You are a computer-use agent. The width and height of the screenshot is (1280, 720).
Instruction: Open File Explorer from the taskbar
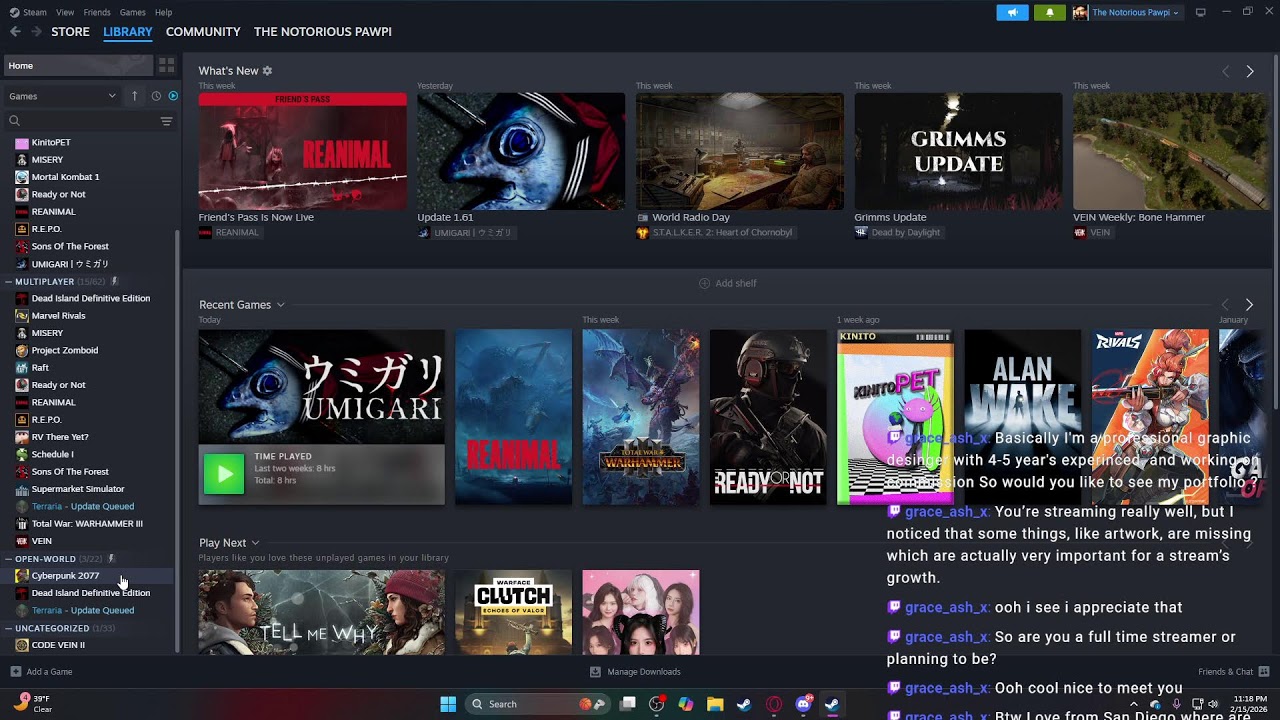[715, 704]
